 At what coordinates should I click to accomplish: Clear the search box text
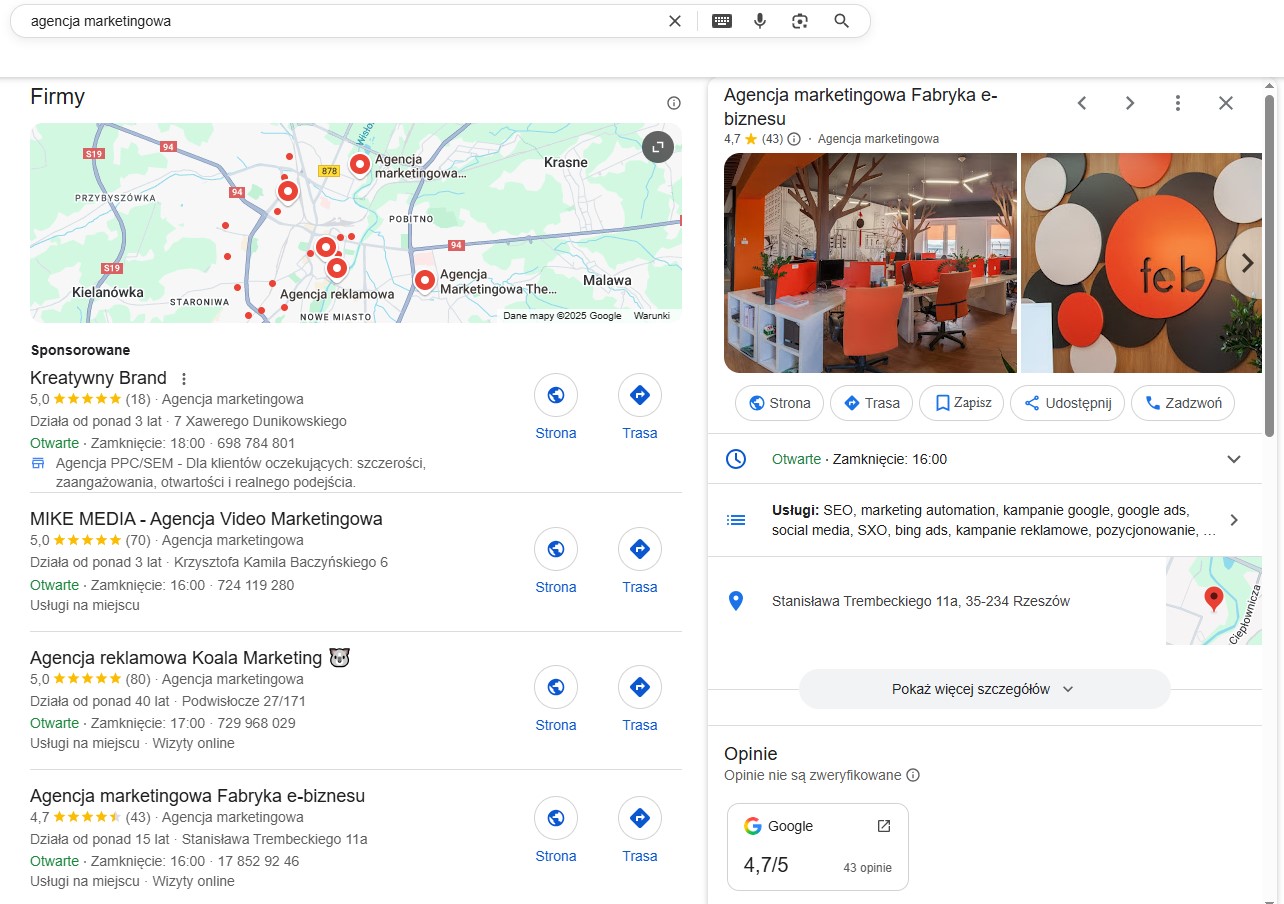[675, 21]
